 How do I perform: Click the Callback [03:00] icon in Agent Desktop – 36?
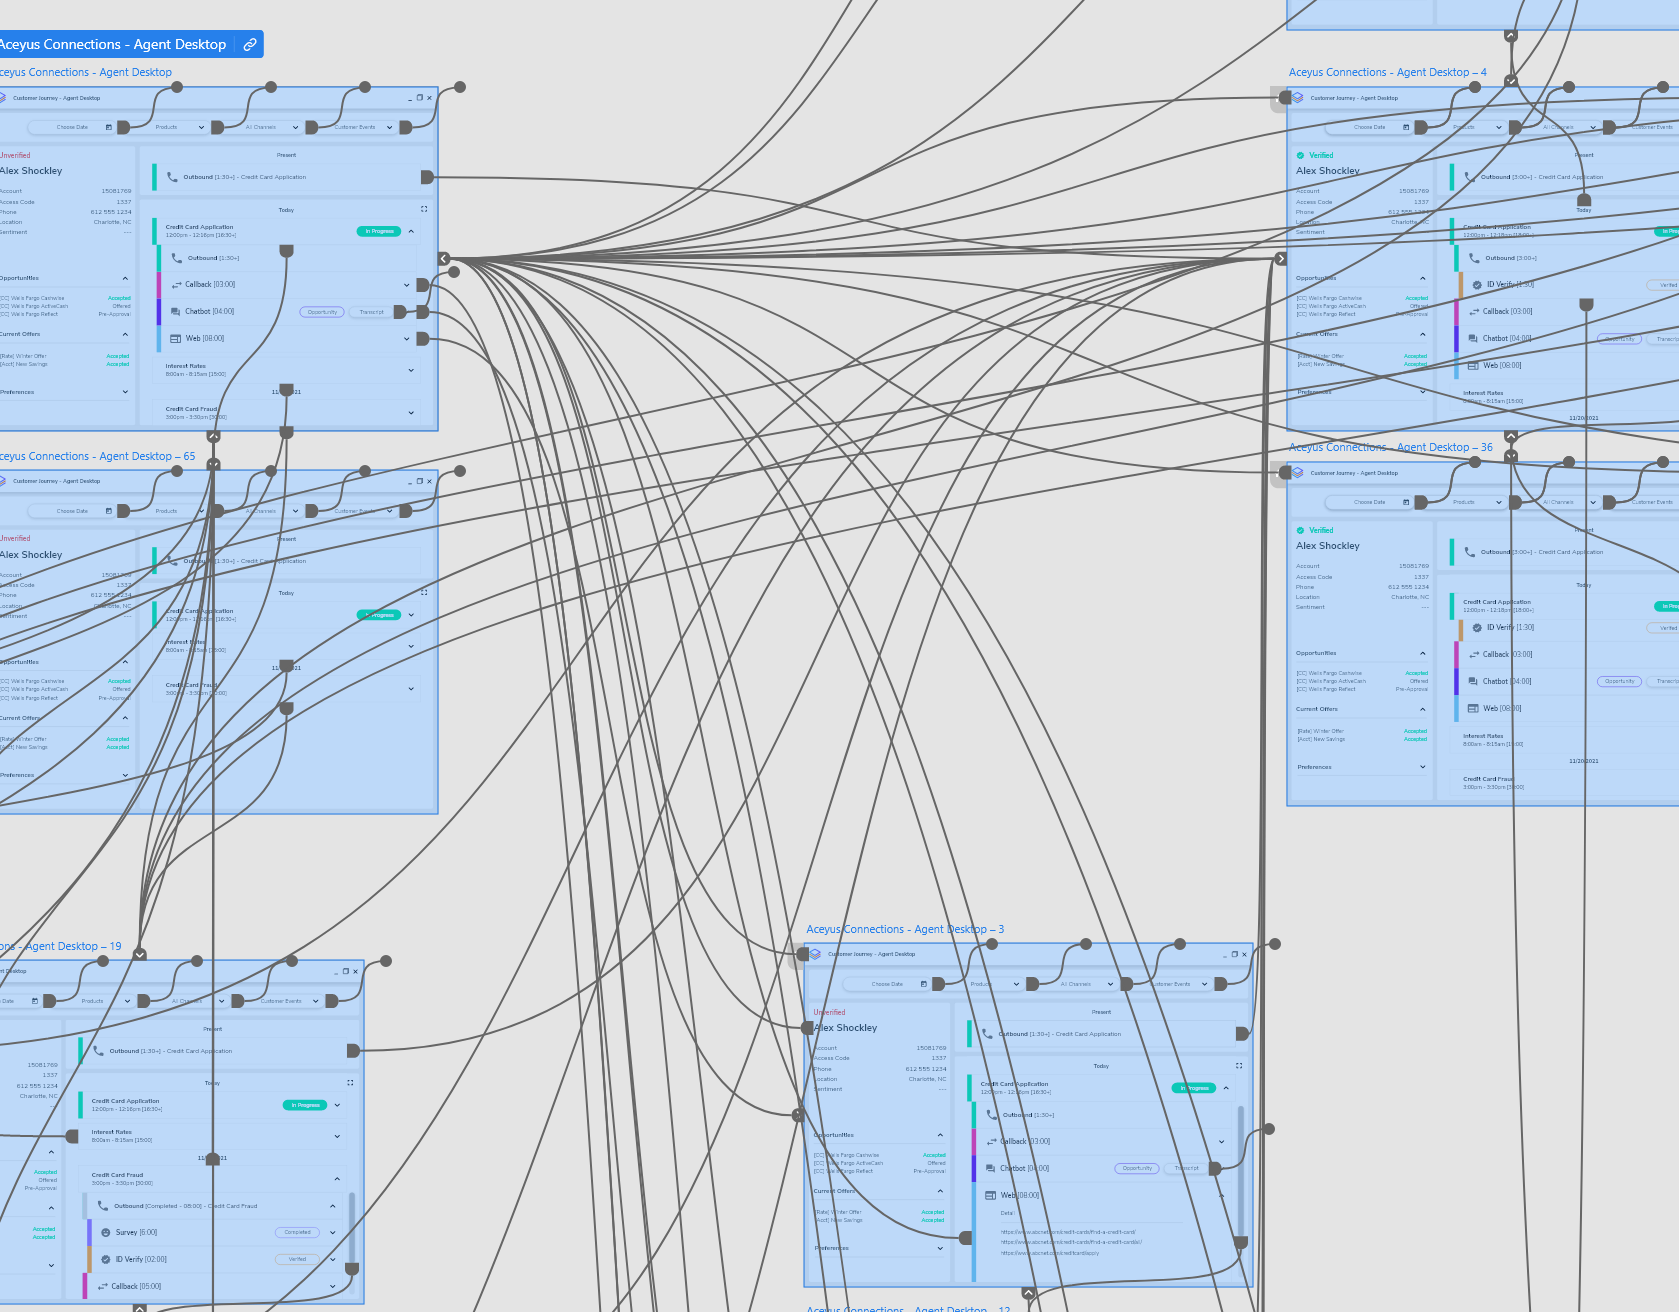pyautogui.click(x=1474, y=655)
